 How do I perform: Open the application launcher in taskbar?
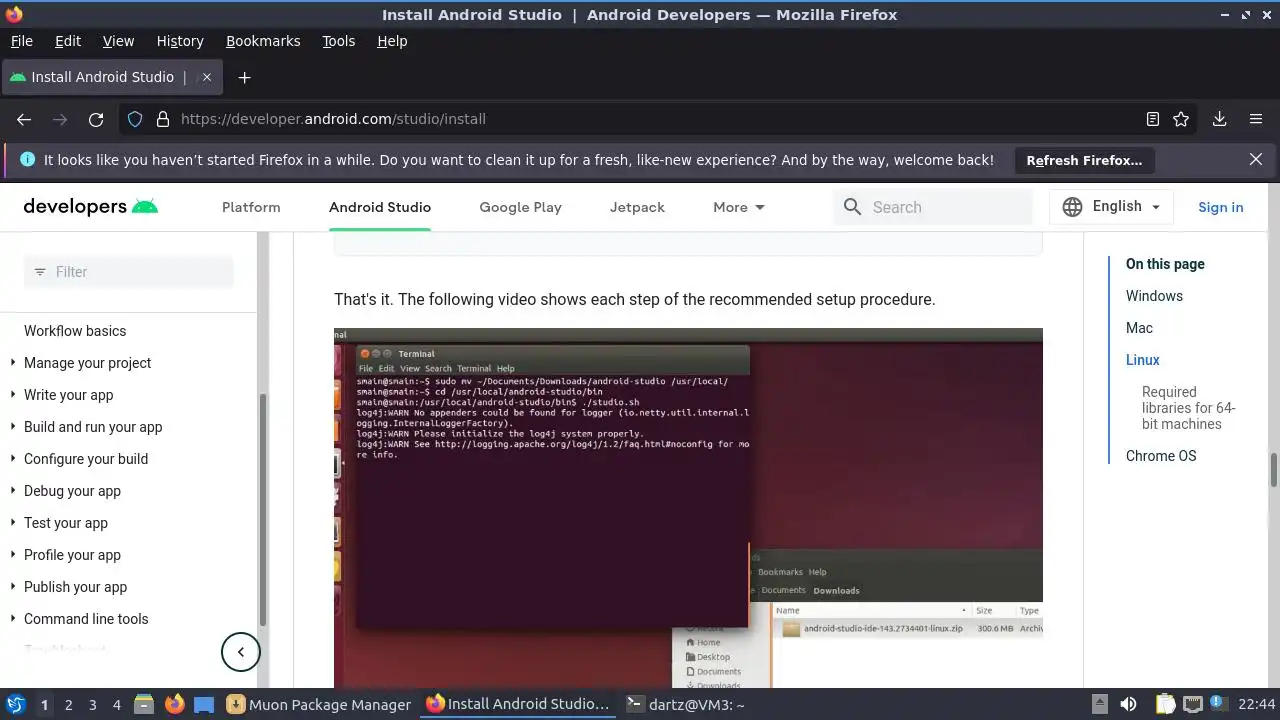pos(15,704)
